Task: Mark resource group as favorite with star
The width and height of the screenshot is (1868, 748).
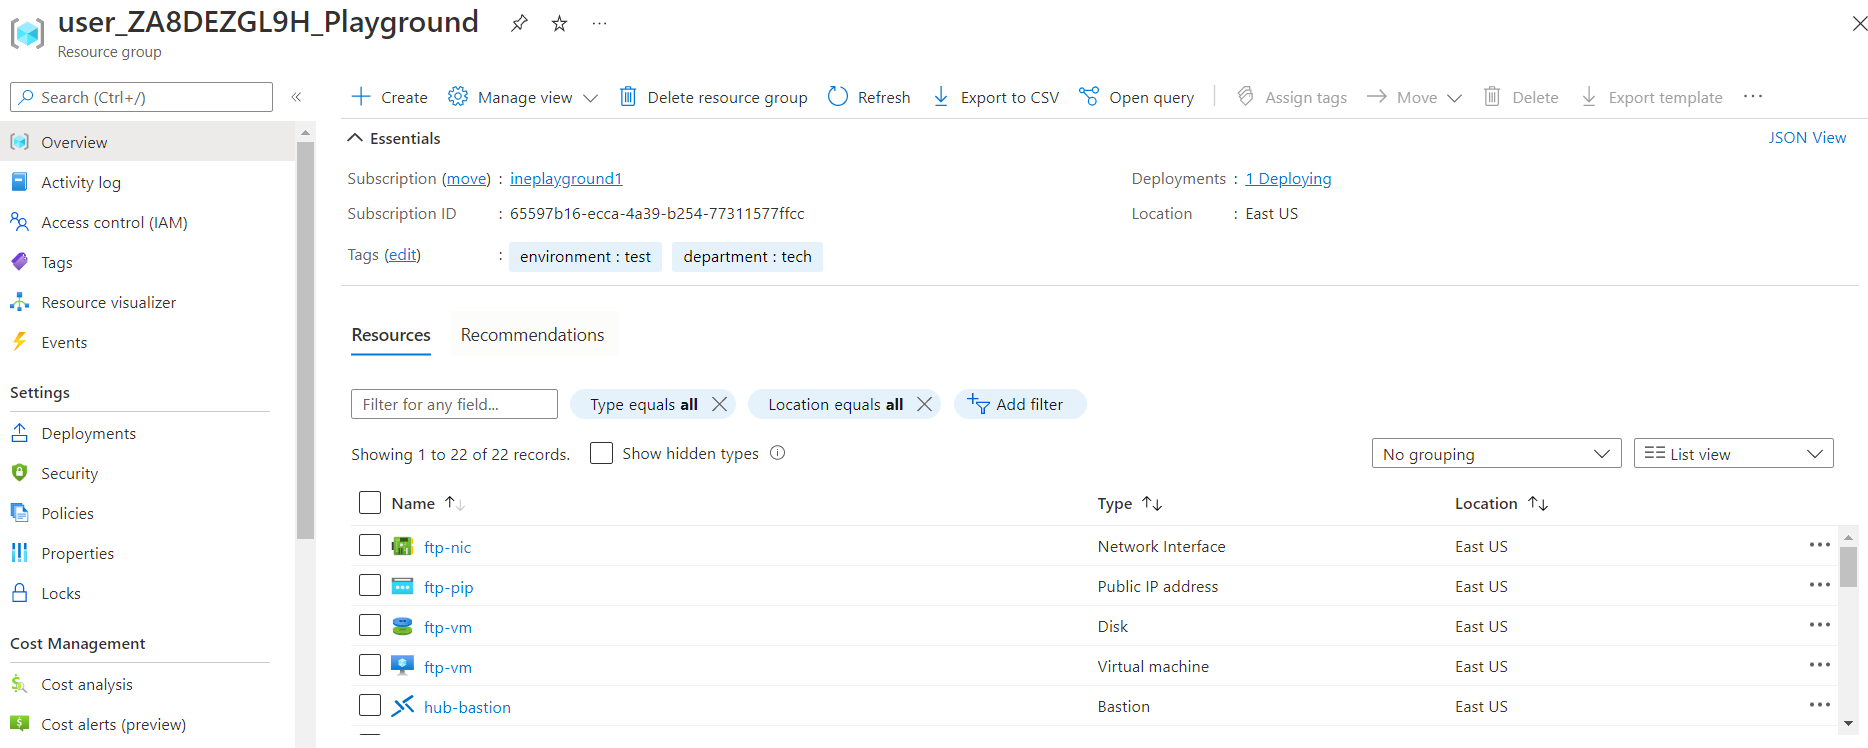Action: point(560,23)
